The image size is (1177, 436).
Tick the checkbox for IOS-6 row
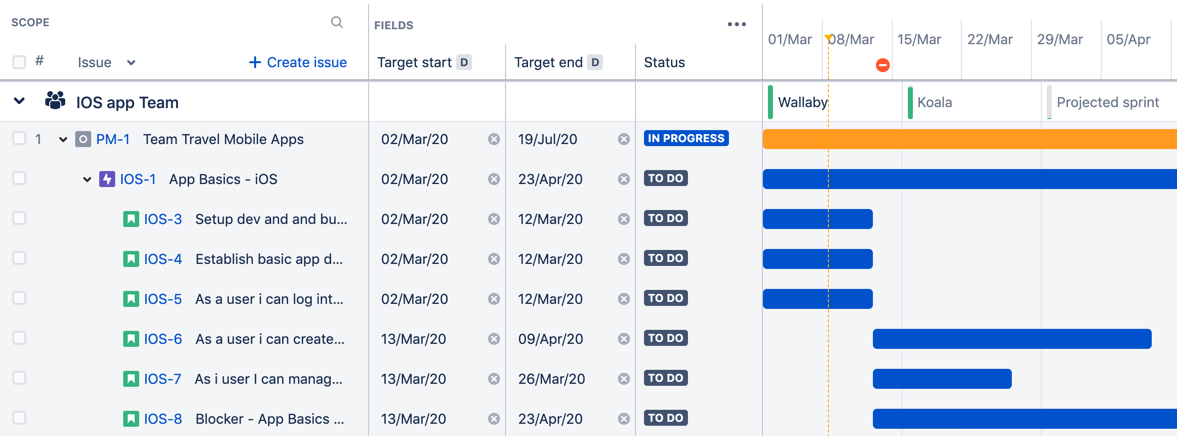[20, 338]
